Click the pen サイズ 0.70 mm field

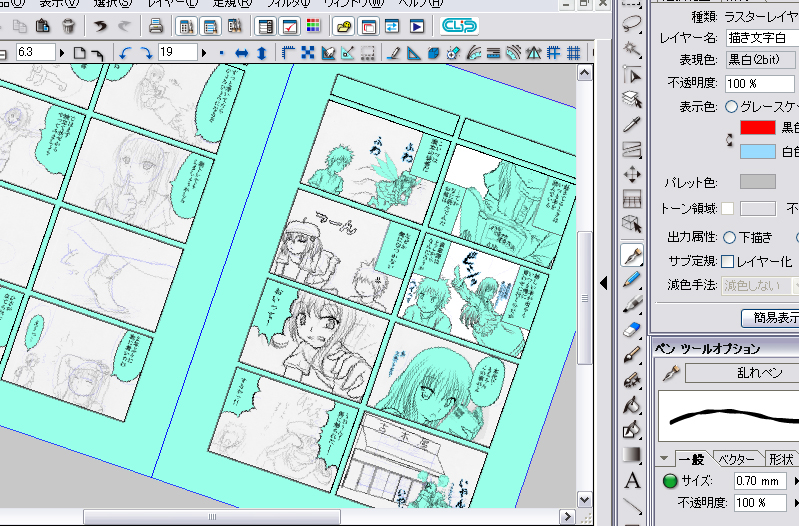click(760, 481)
